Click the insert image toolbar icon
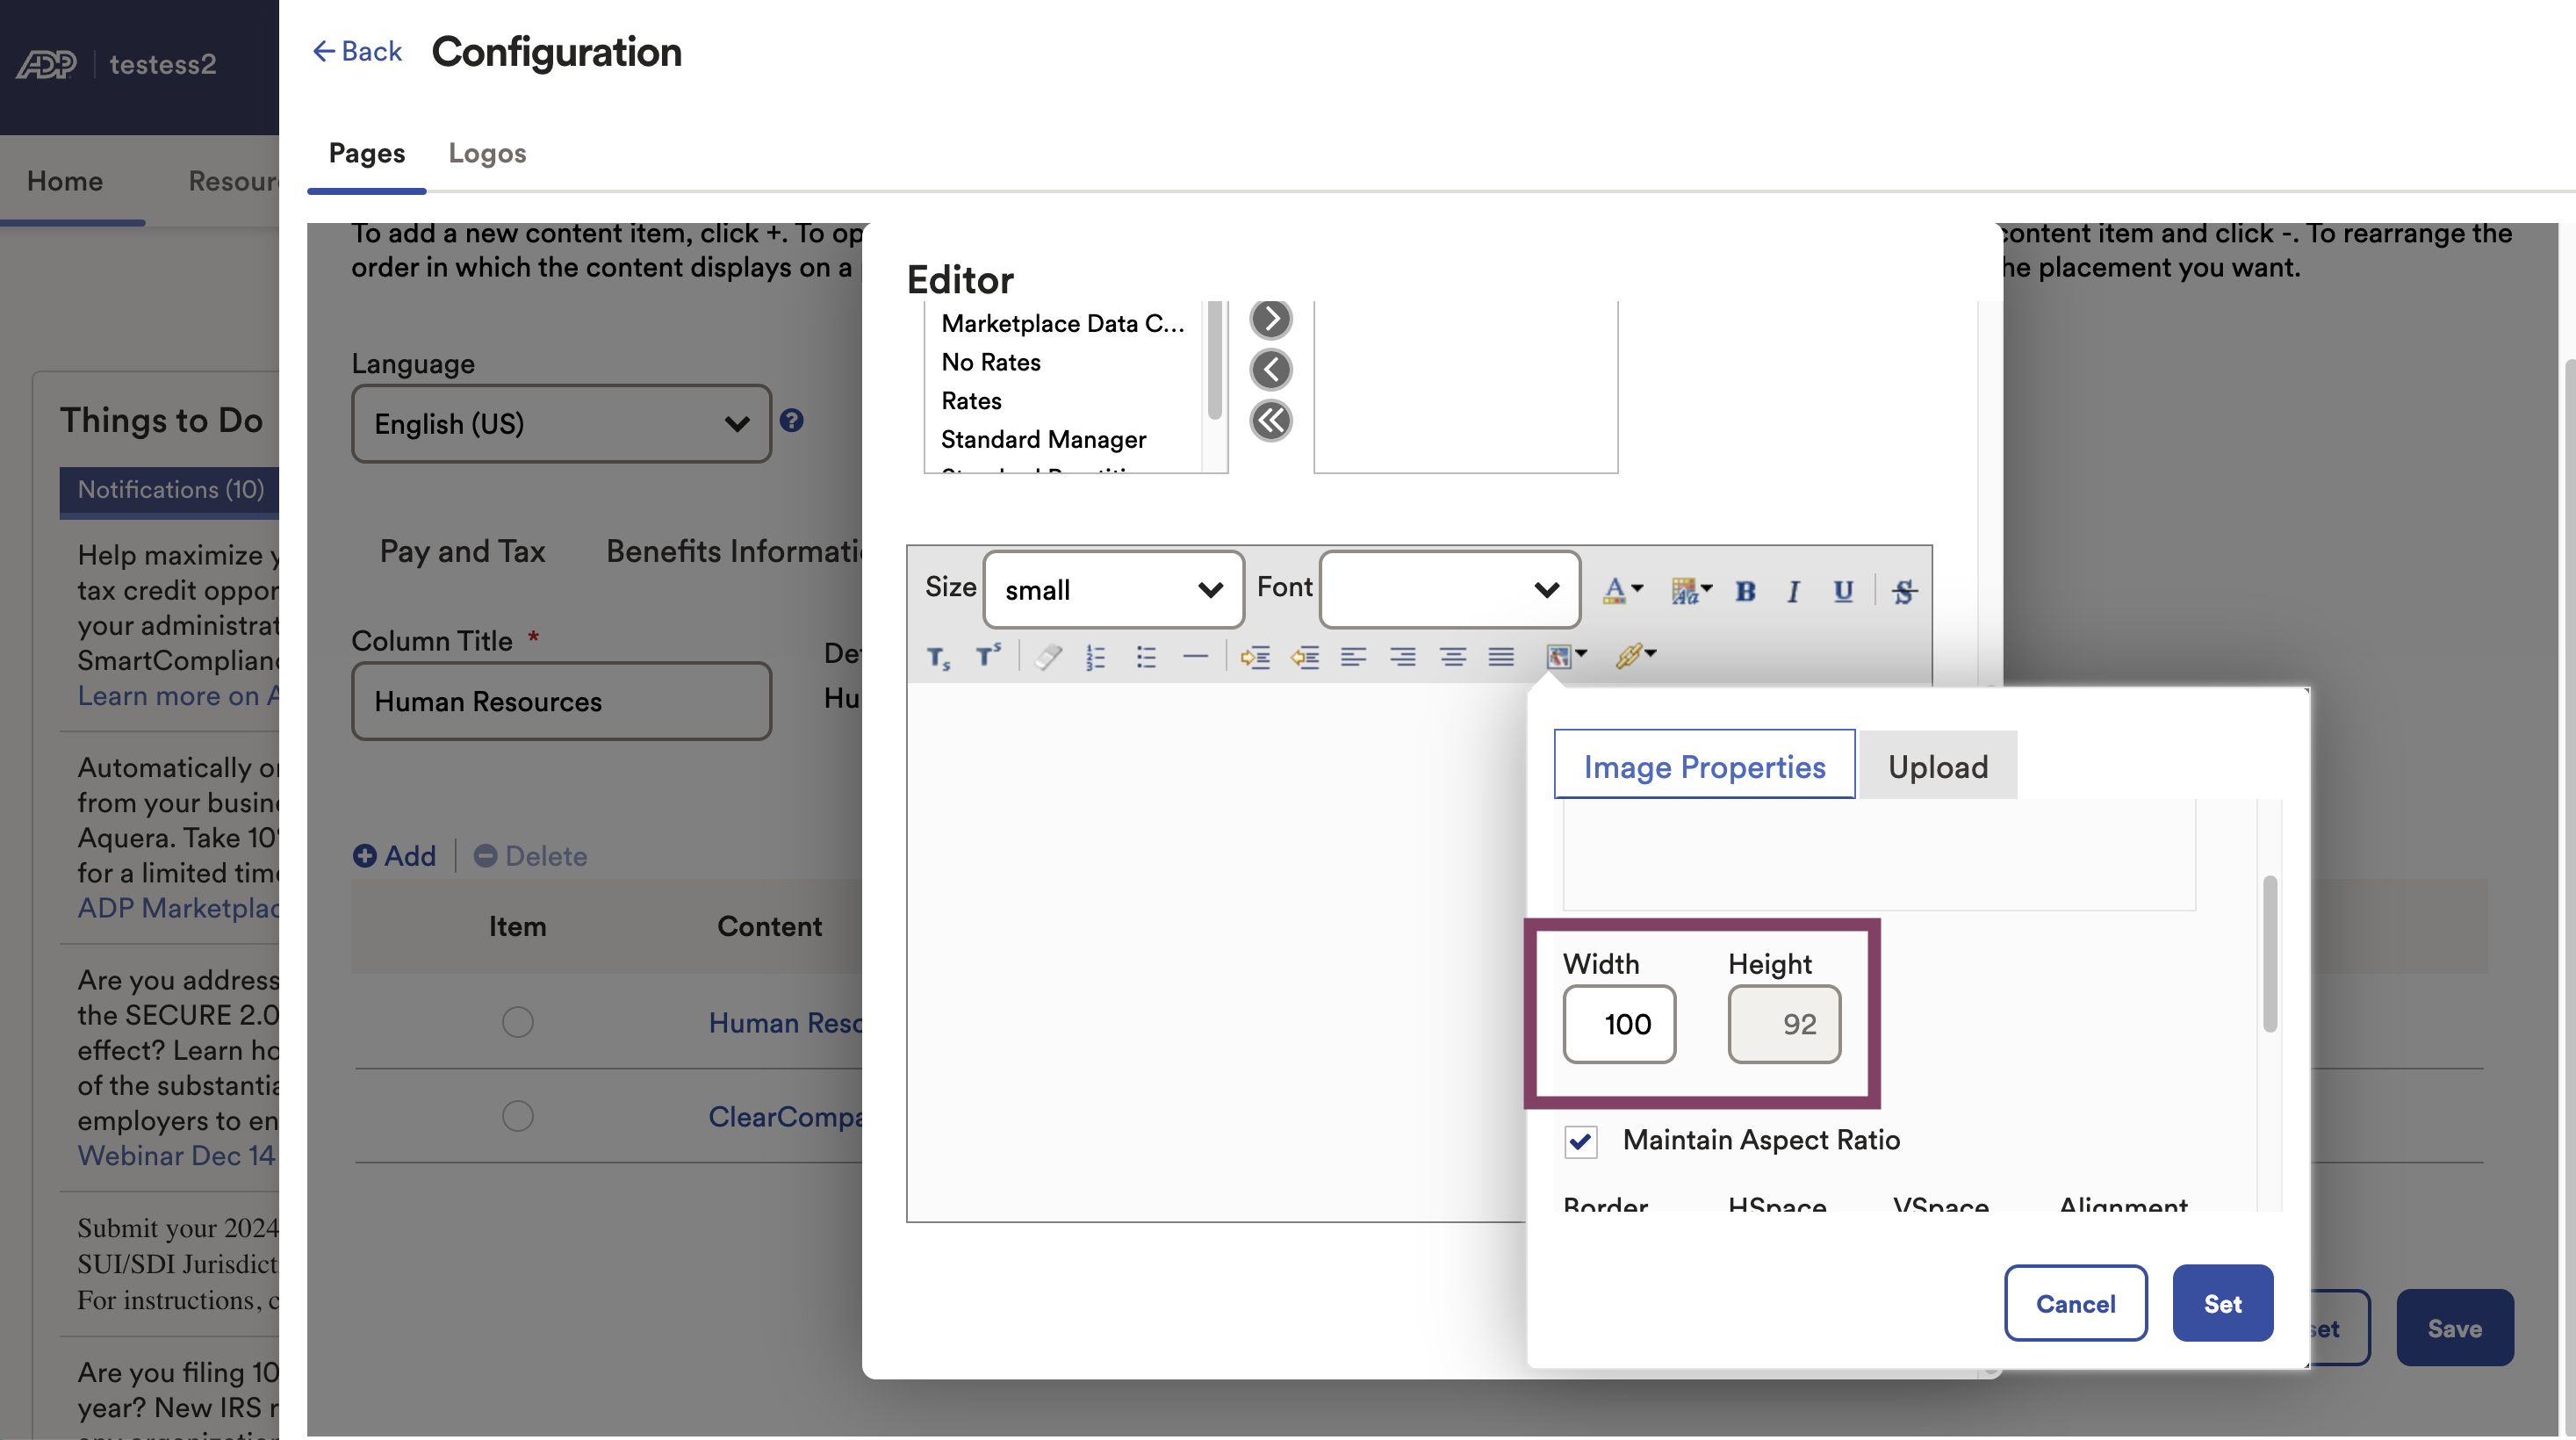The width and height of the screenshot is (2576, 1440). click(x=1558, y=656)
